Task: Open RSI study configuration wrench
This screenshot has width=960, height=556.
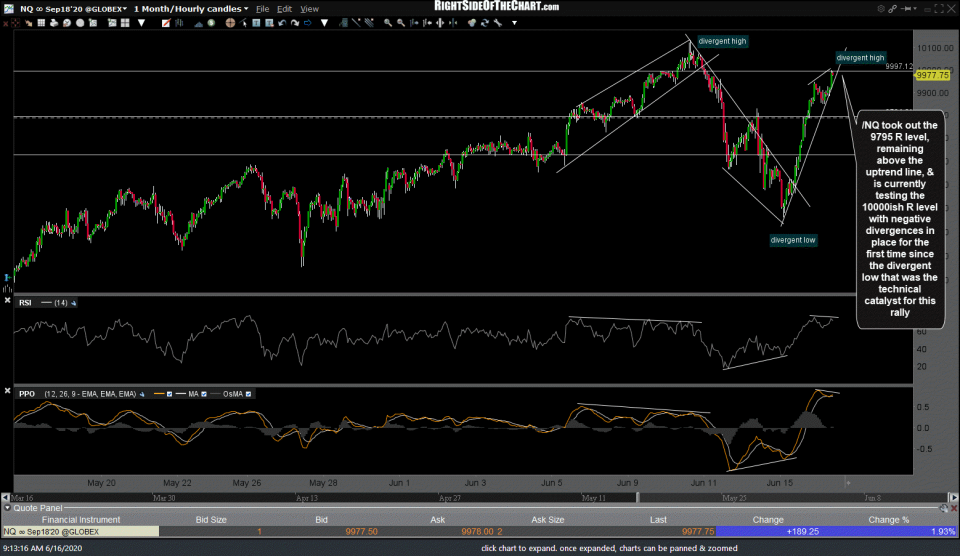Action: tap(73, 303)
